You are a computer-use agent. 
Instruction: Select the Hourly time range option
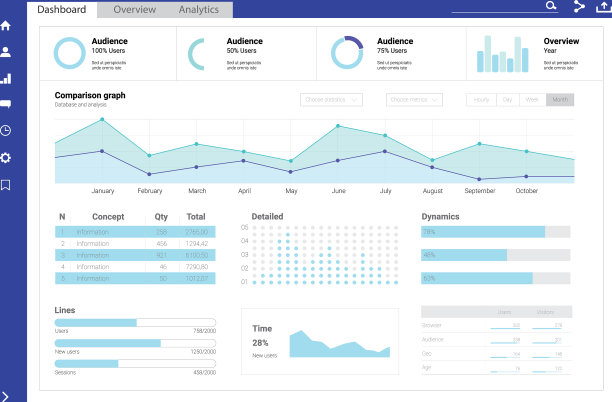pyautogui.click(x=481, y=100)
